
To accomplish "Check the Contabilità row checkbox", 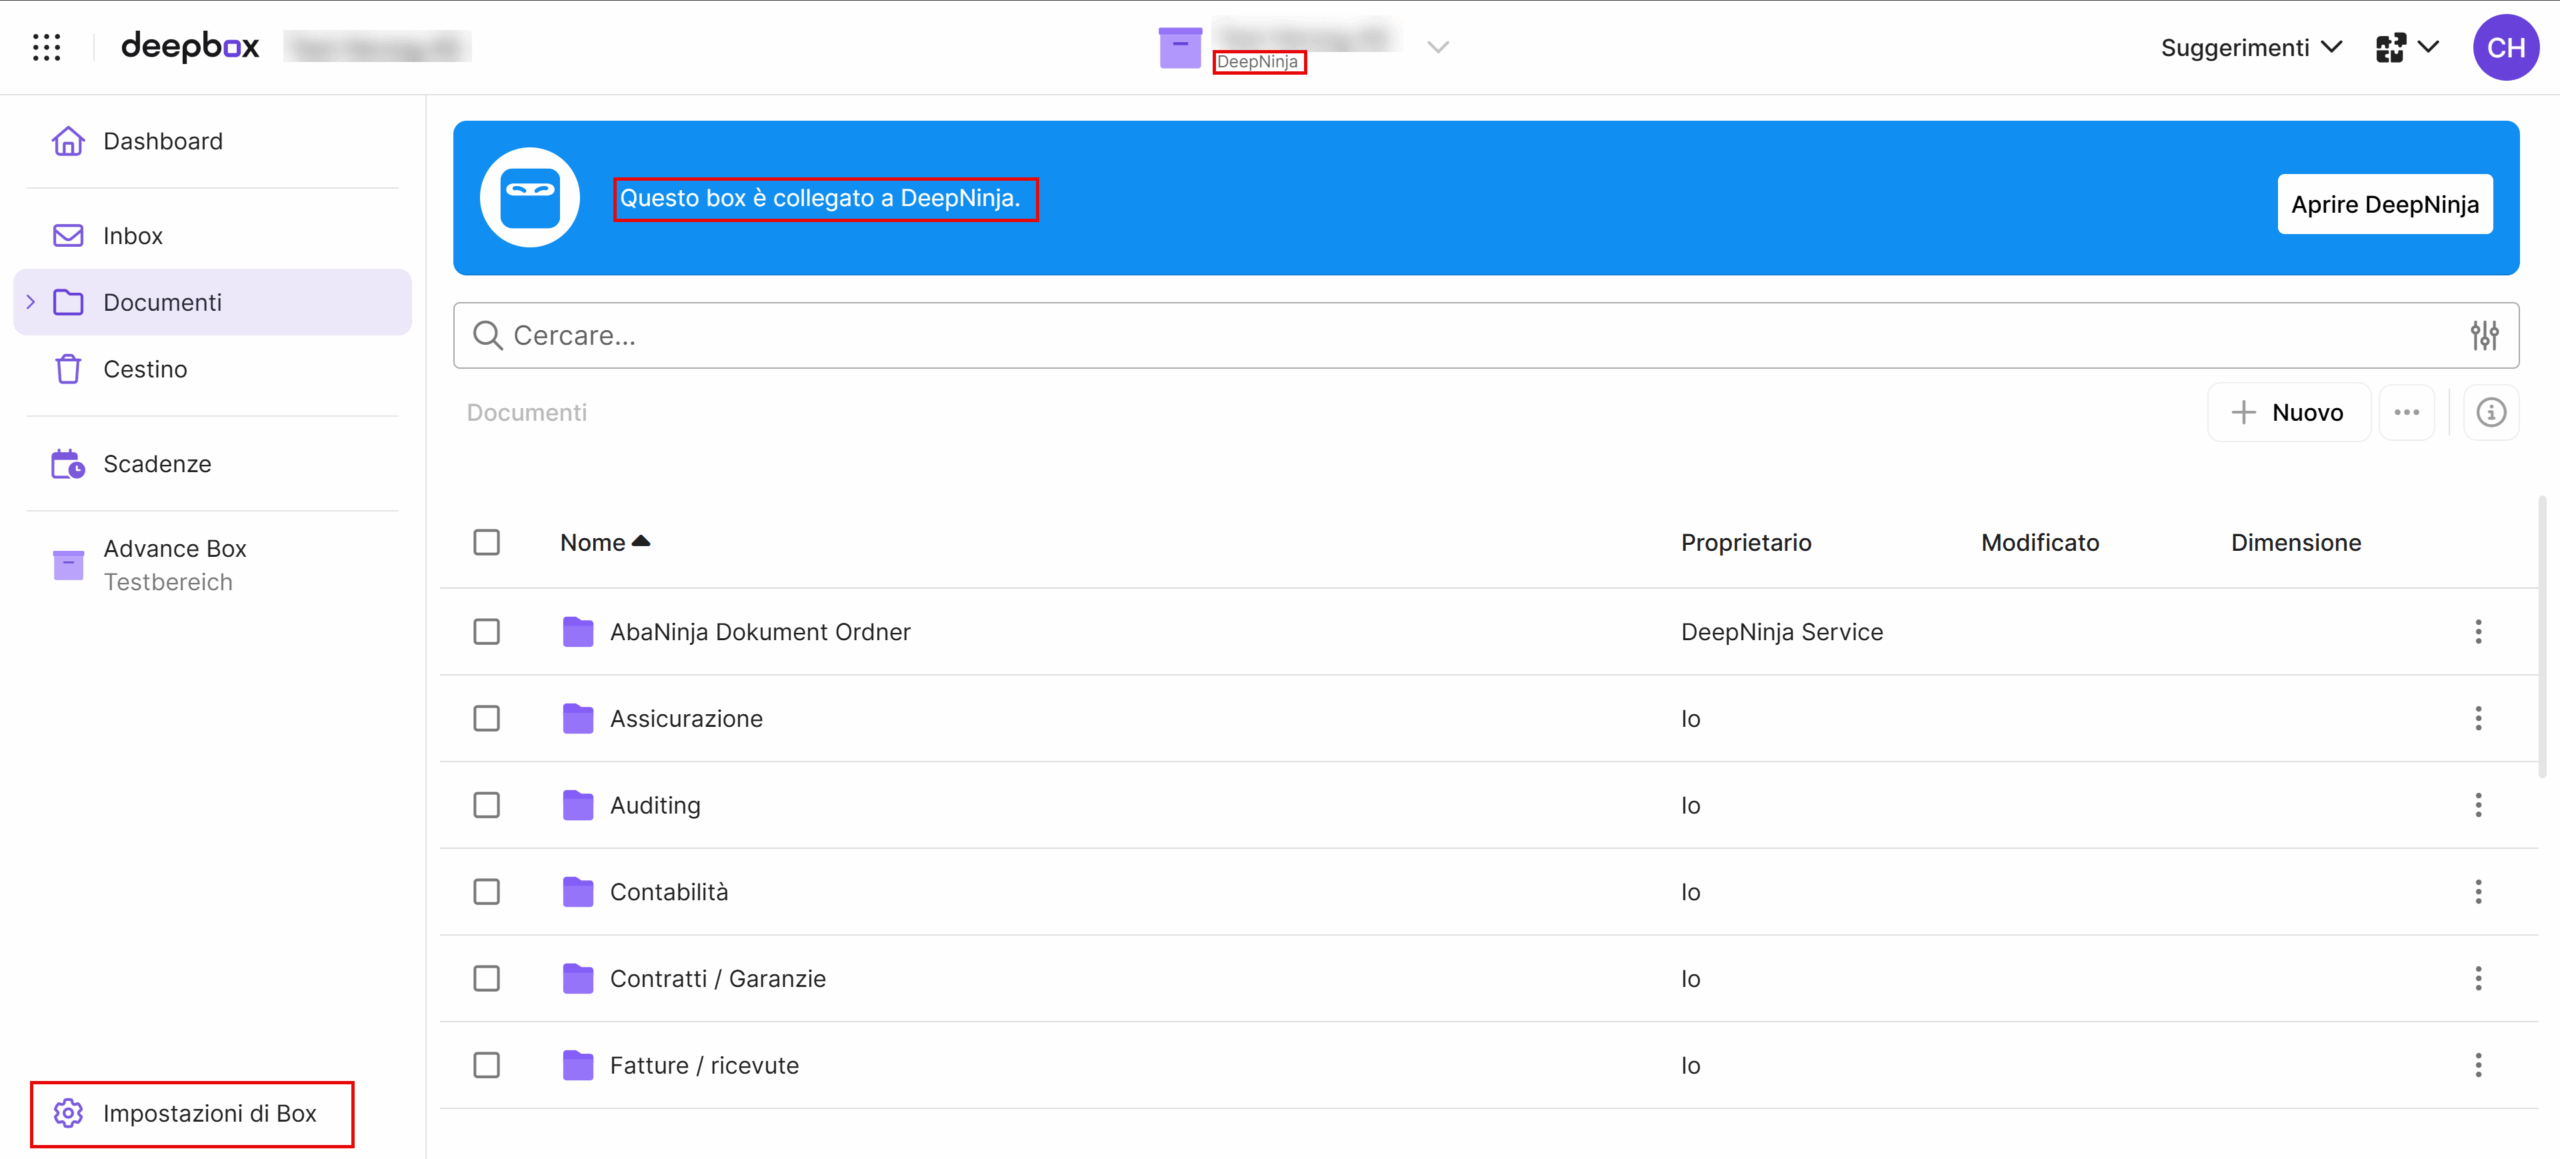I will (487, 892).
